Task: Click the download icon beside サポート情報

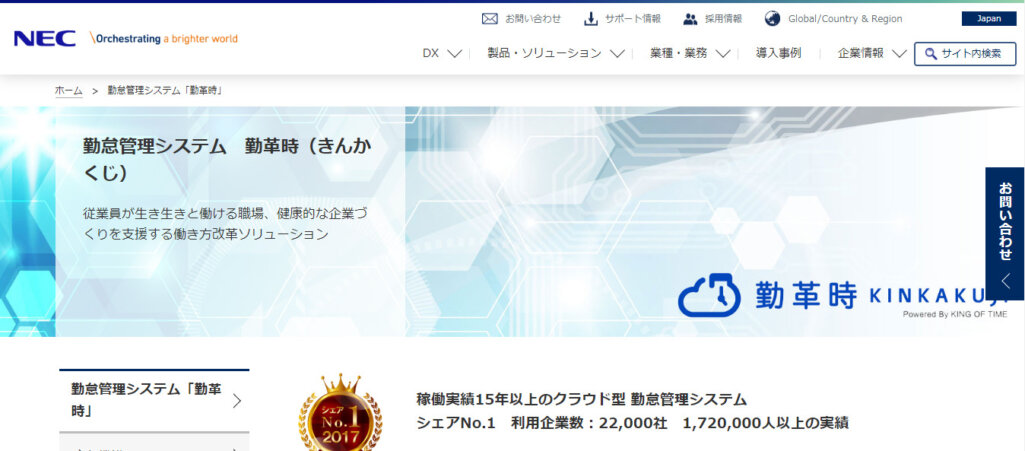Action: 591,19
